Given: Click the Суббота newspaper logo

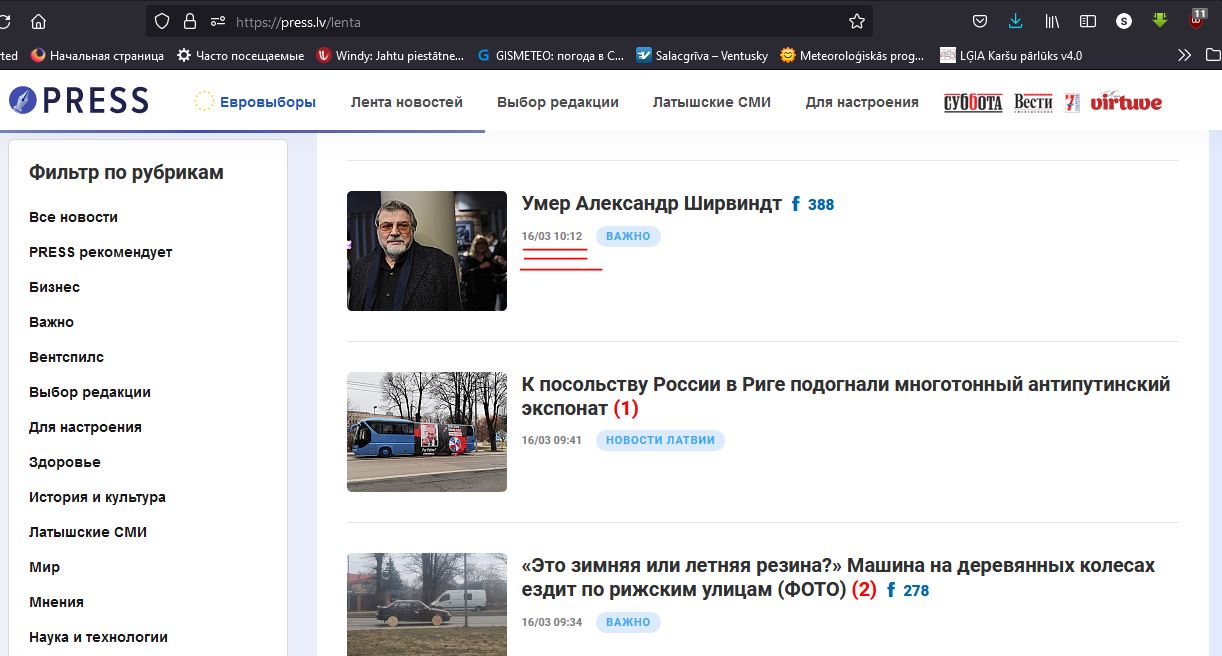Looking at the screenshot, I should click(973, 102).
